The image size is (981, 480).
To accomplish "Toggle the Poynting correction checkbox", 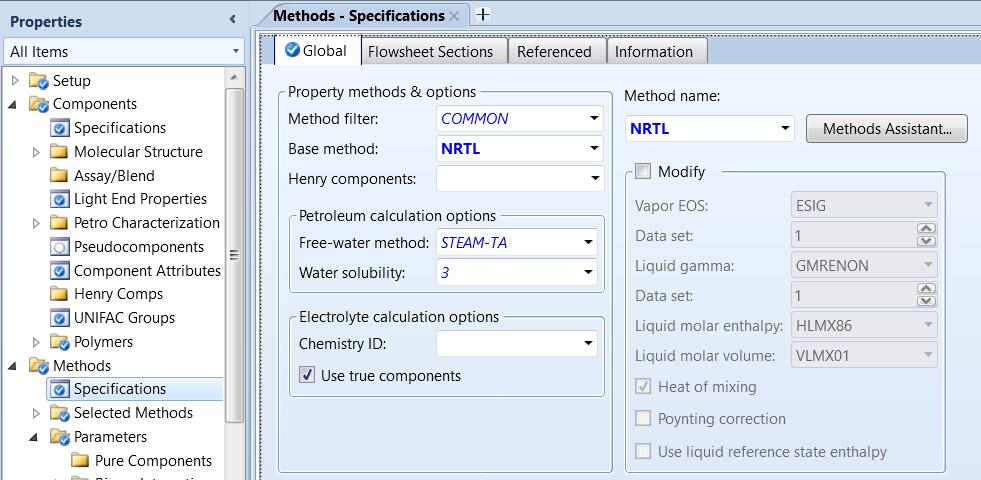I will pos(643,419).
